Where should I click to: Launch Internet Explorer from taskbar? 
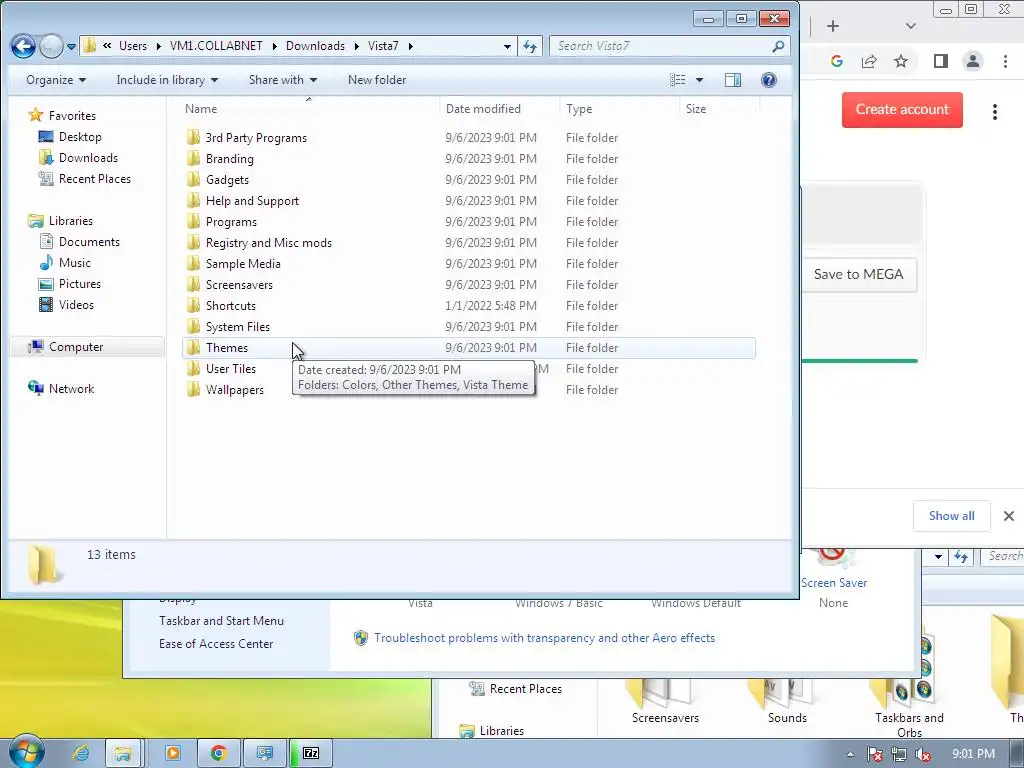81,754
